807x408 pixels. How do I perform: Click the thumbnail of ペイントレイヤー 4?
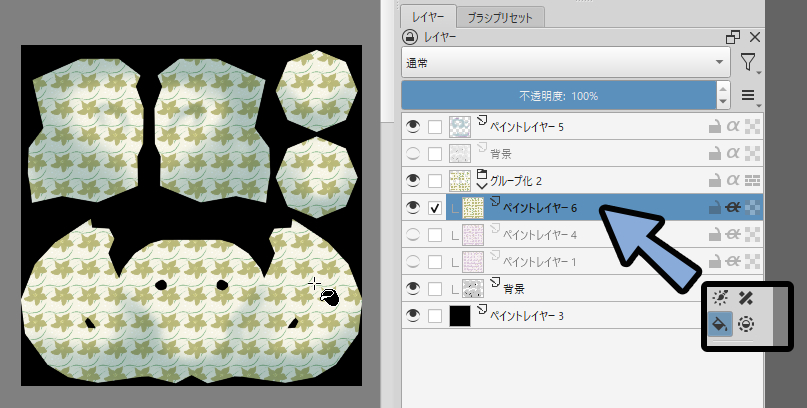click(473, 235)
